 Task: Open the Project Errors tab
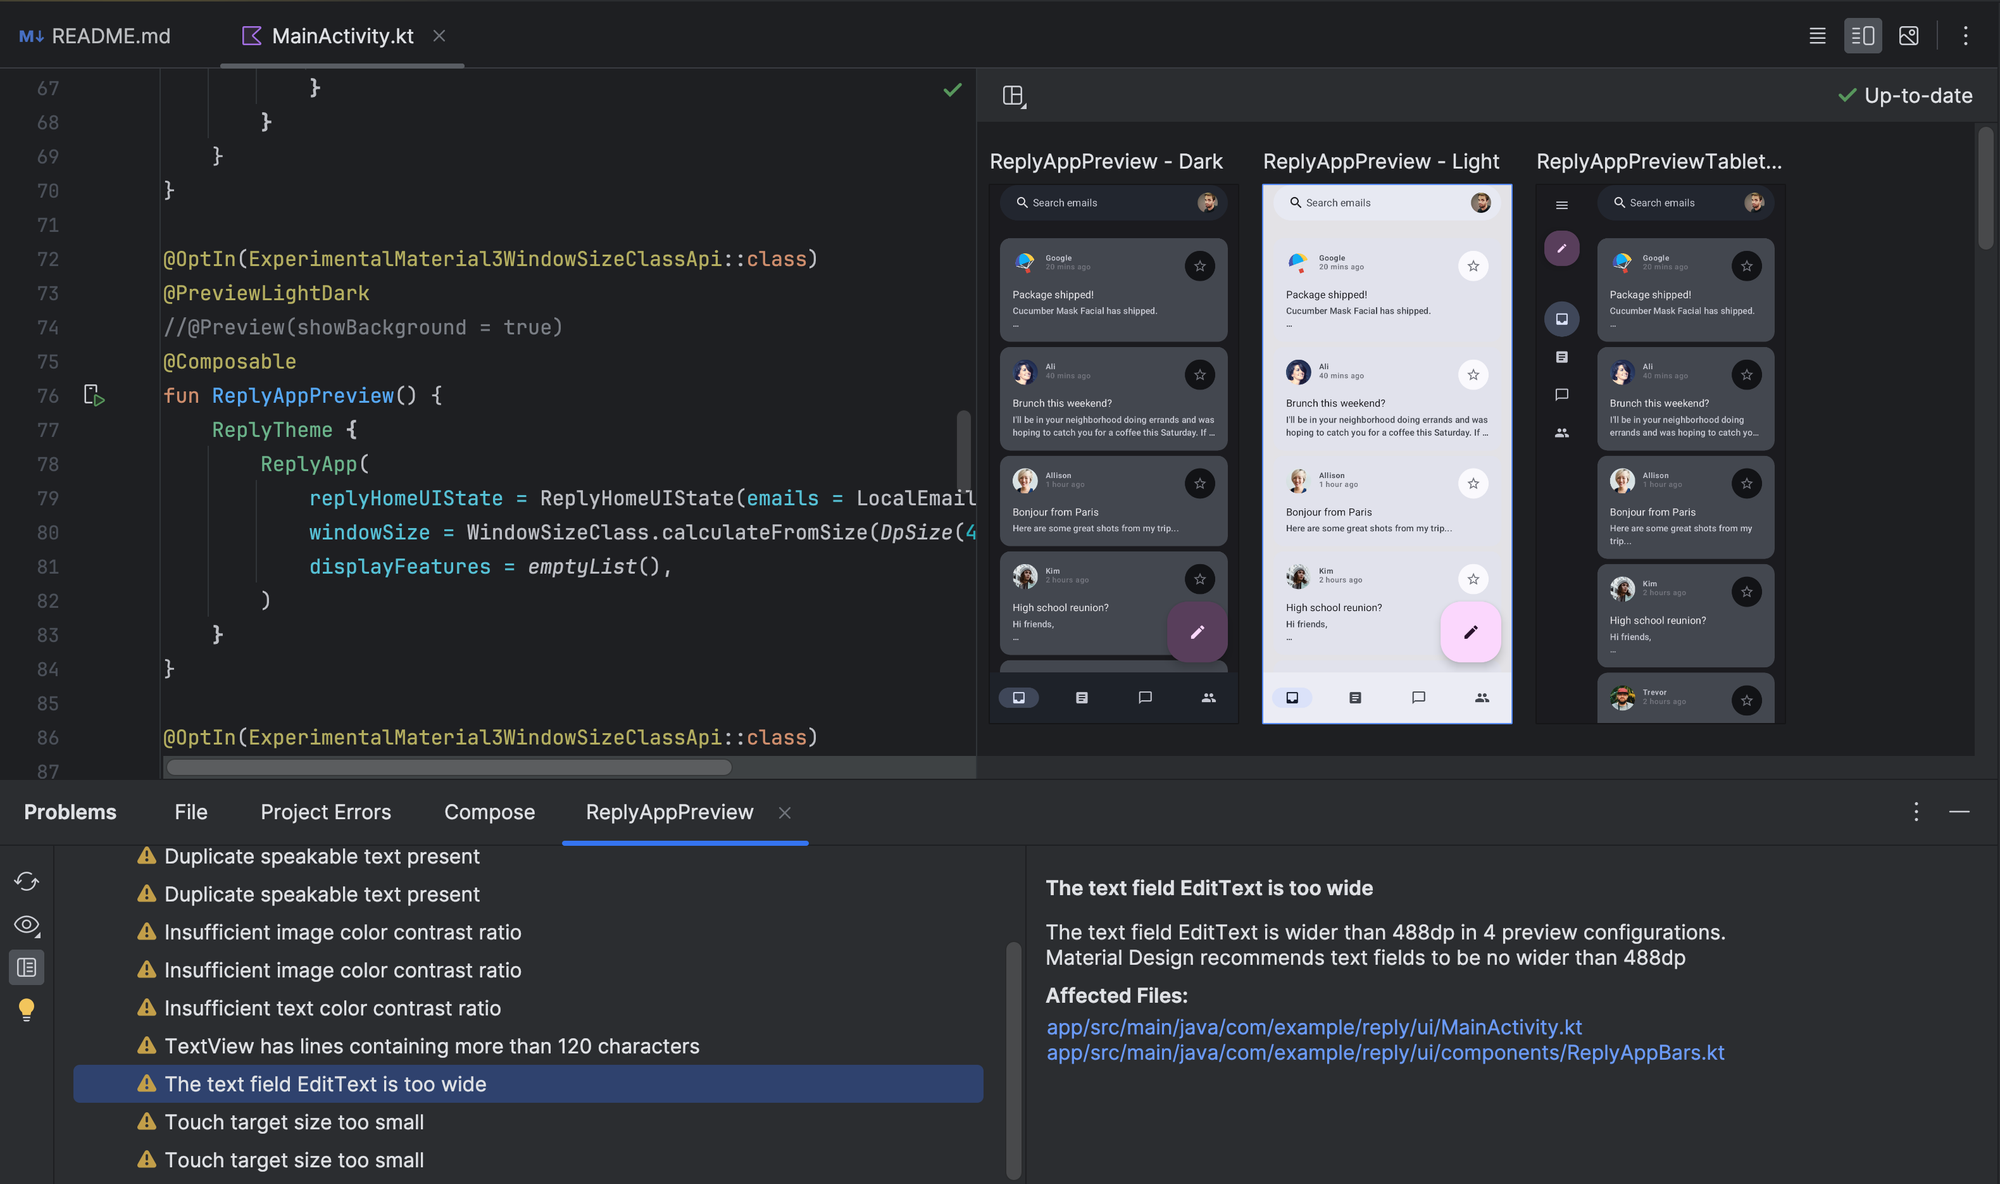point(325,812)
